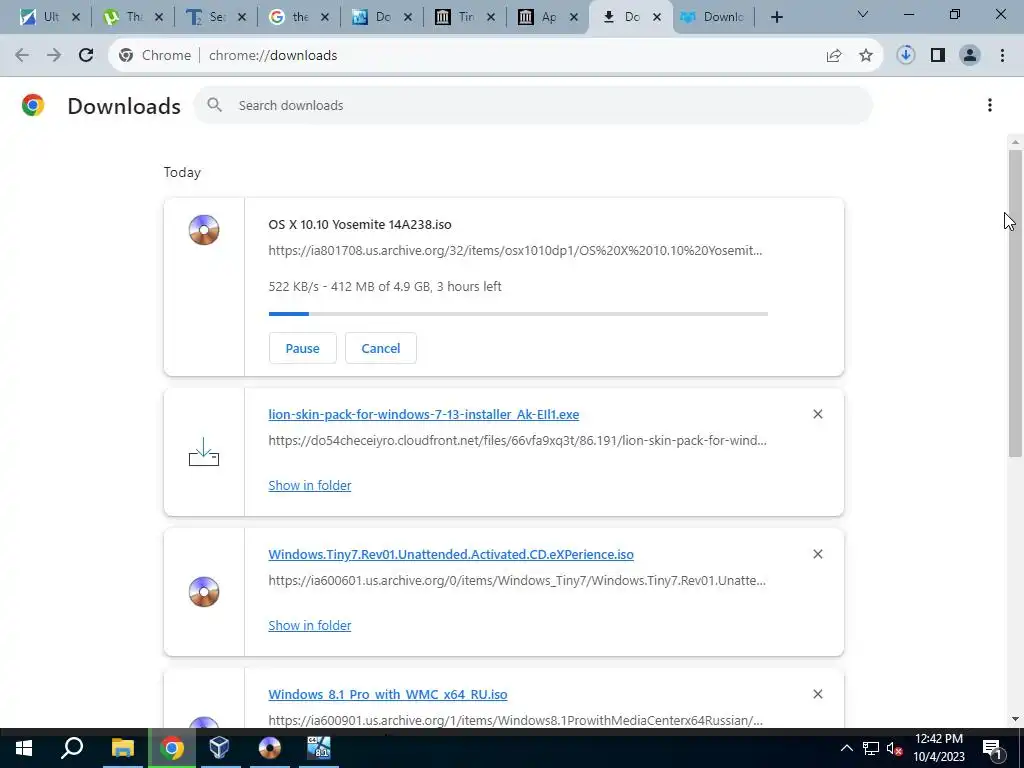
Task: Remove Windows 8.1 Pro iso from the list
Action: click(818, 694)
